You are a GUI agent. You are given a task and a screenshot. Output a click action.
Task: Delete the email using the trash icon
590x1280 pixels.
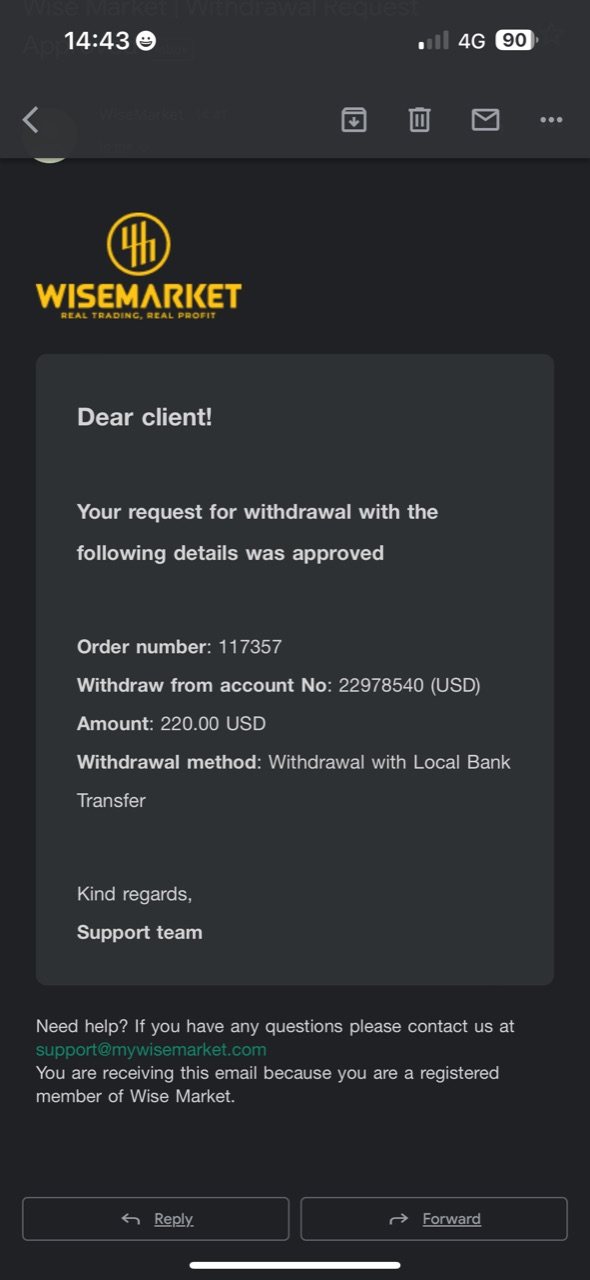pyautogui.click(x=419, y=120)
